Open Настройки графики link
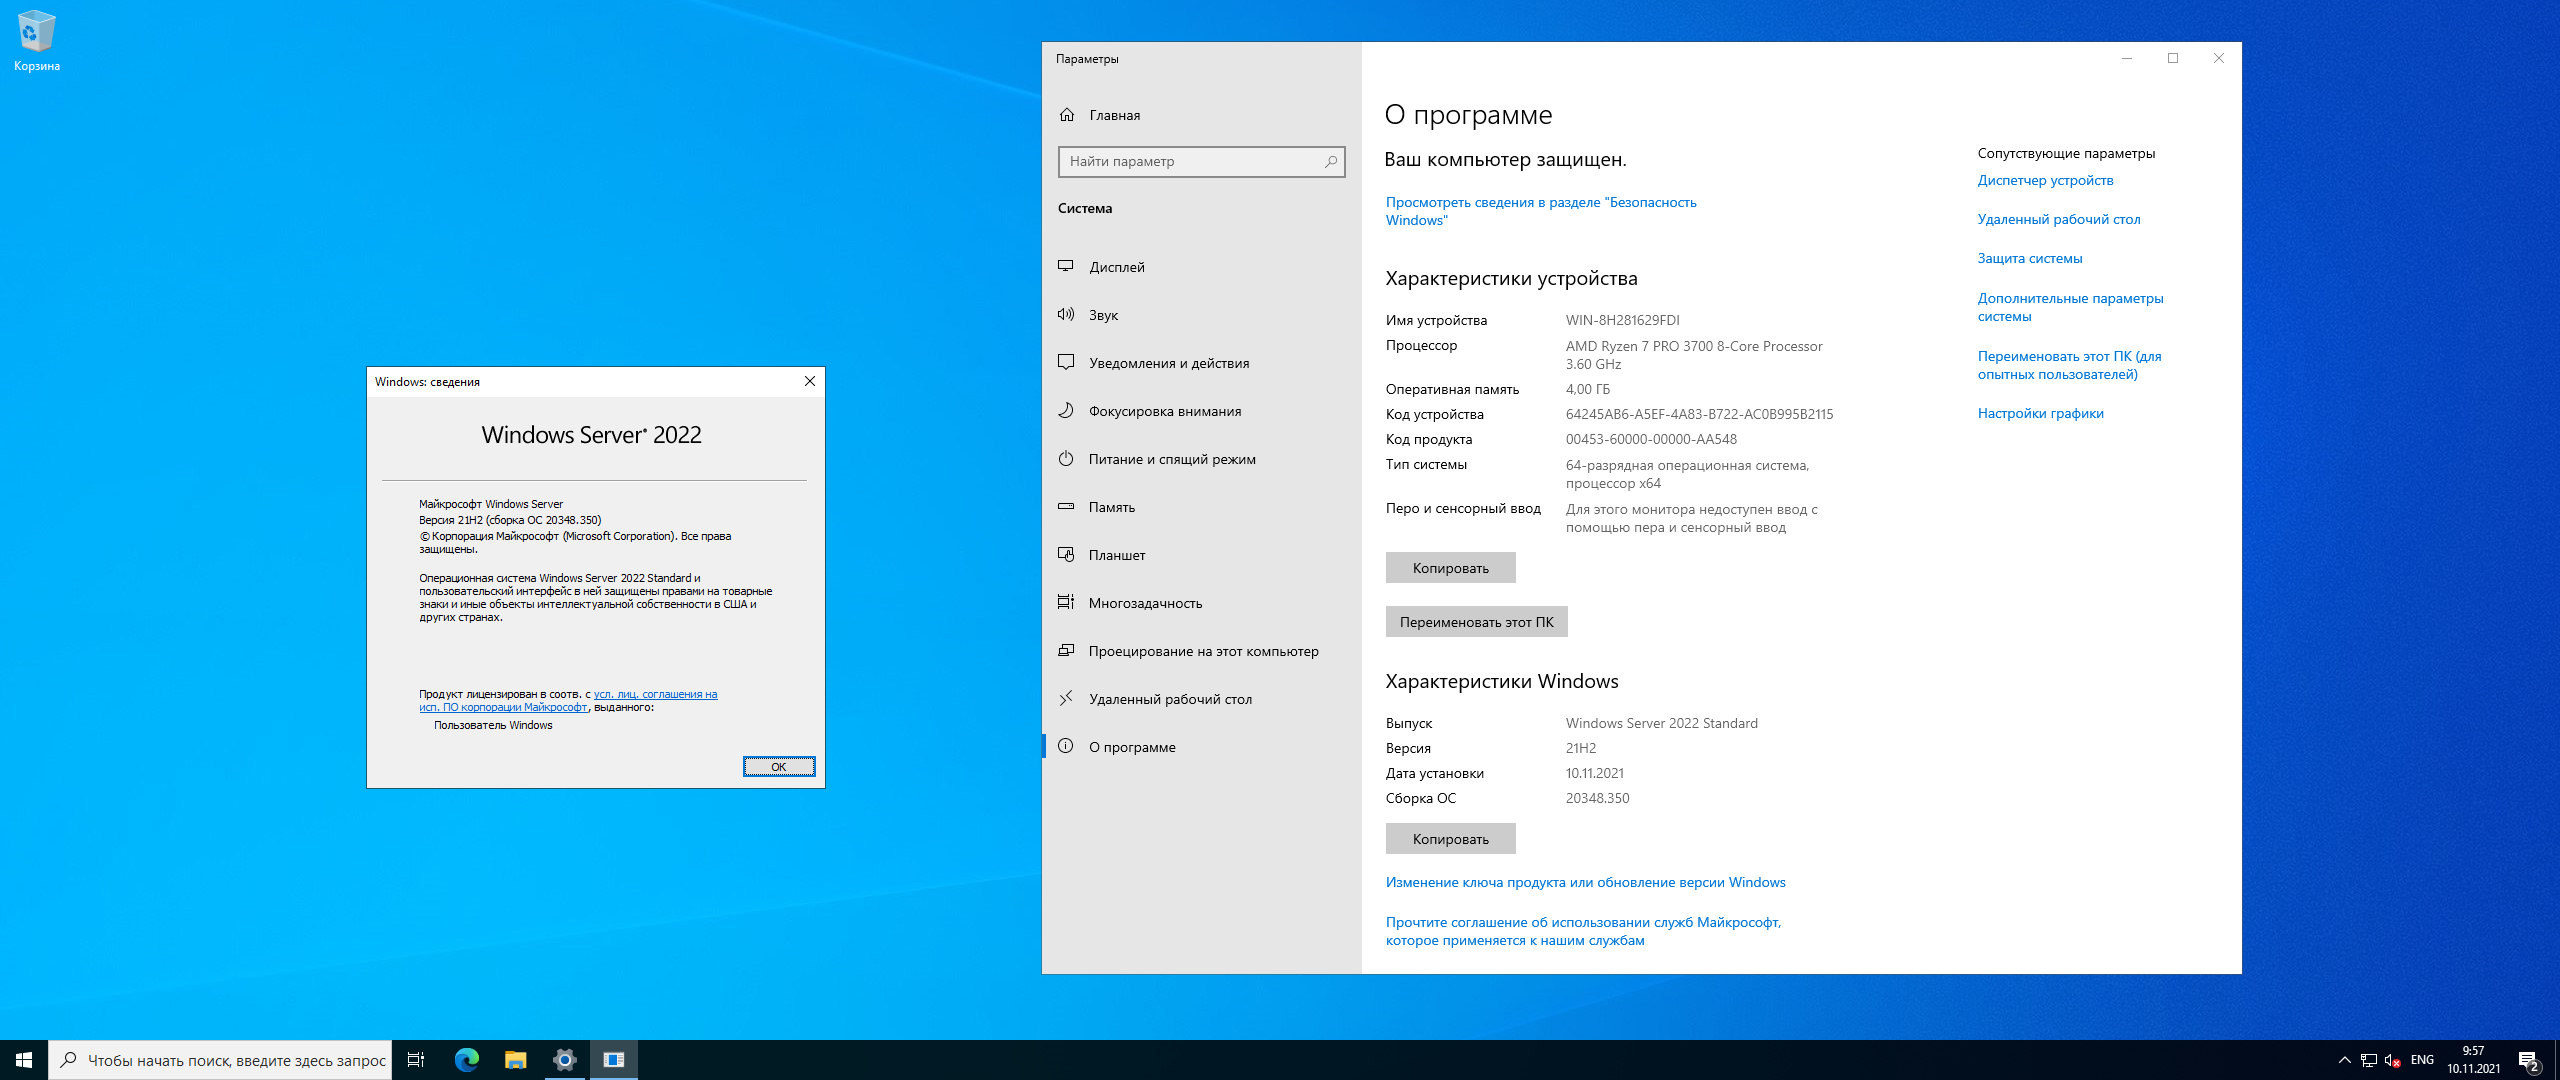The height and width of the screenshot is (1080, 2560). pyautogui.click(x=2040, y=413)
